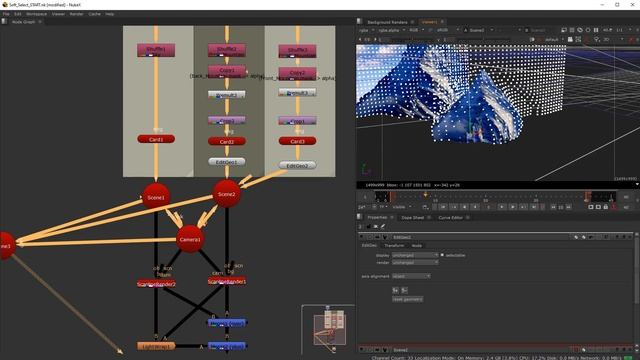
Task: Select the Camera1 node
Action: [190, 239]
